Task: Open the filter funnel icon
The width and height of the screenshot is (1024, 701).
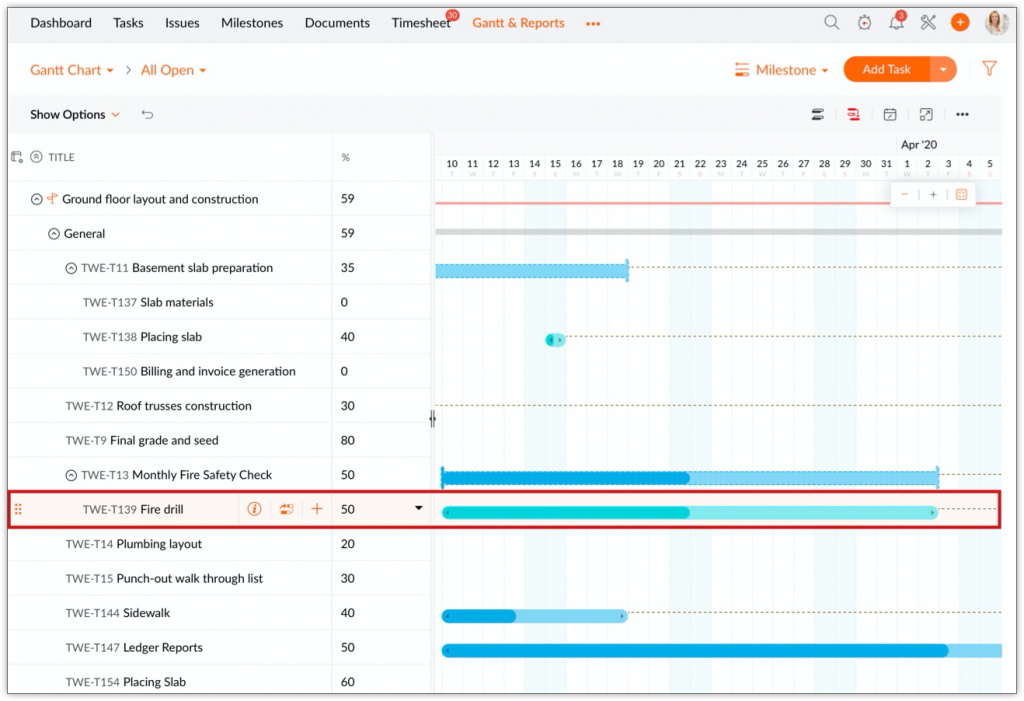Action: (989, 69)
